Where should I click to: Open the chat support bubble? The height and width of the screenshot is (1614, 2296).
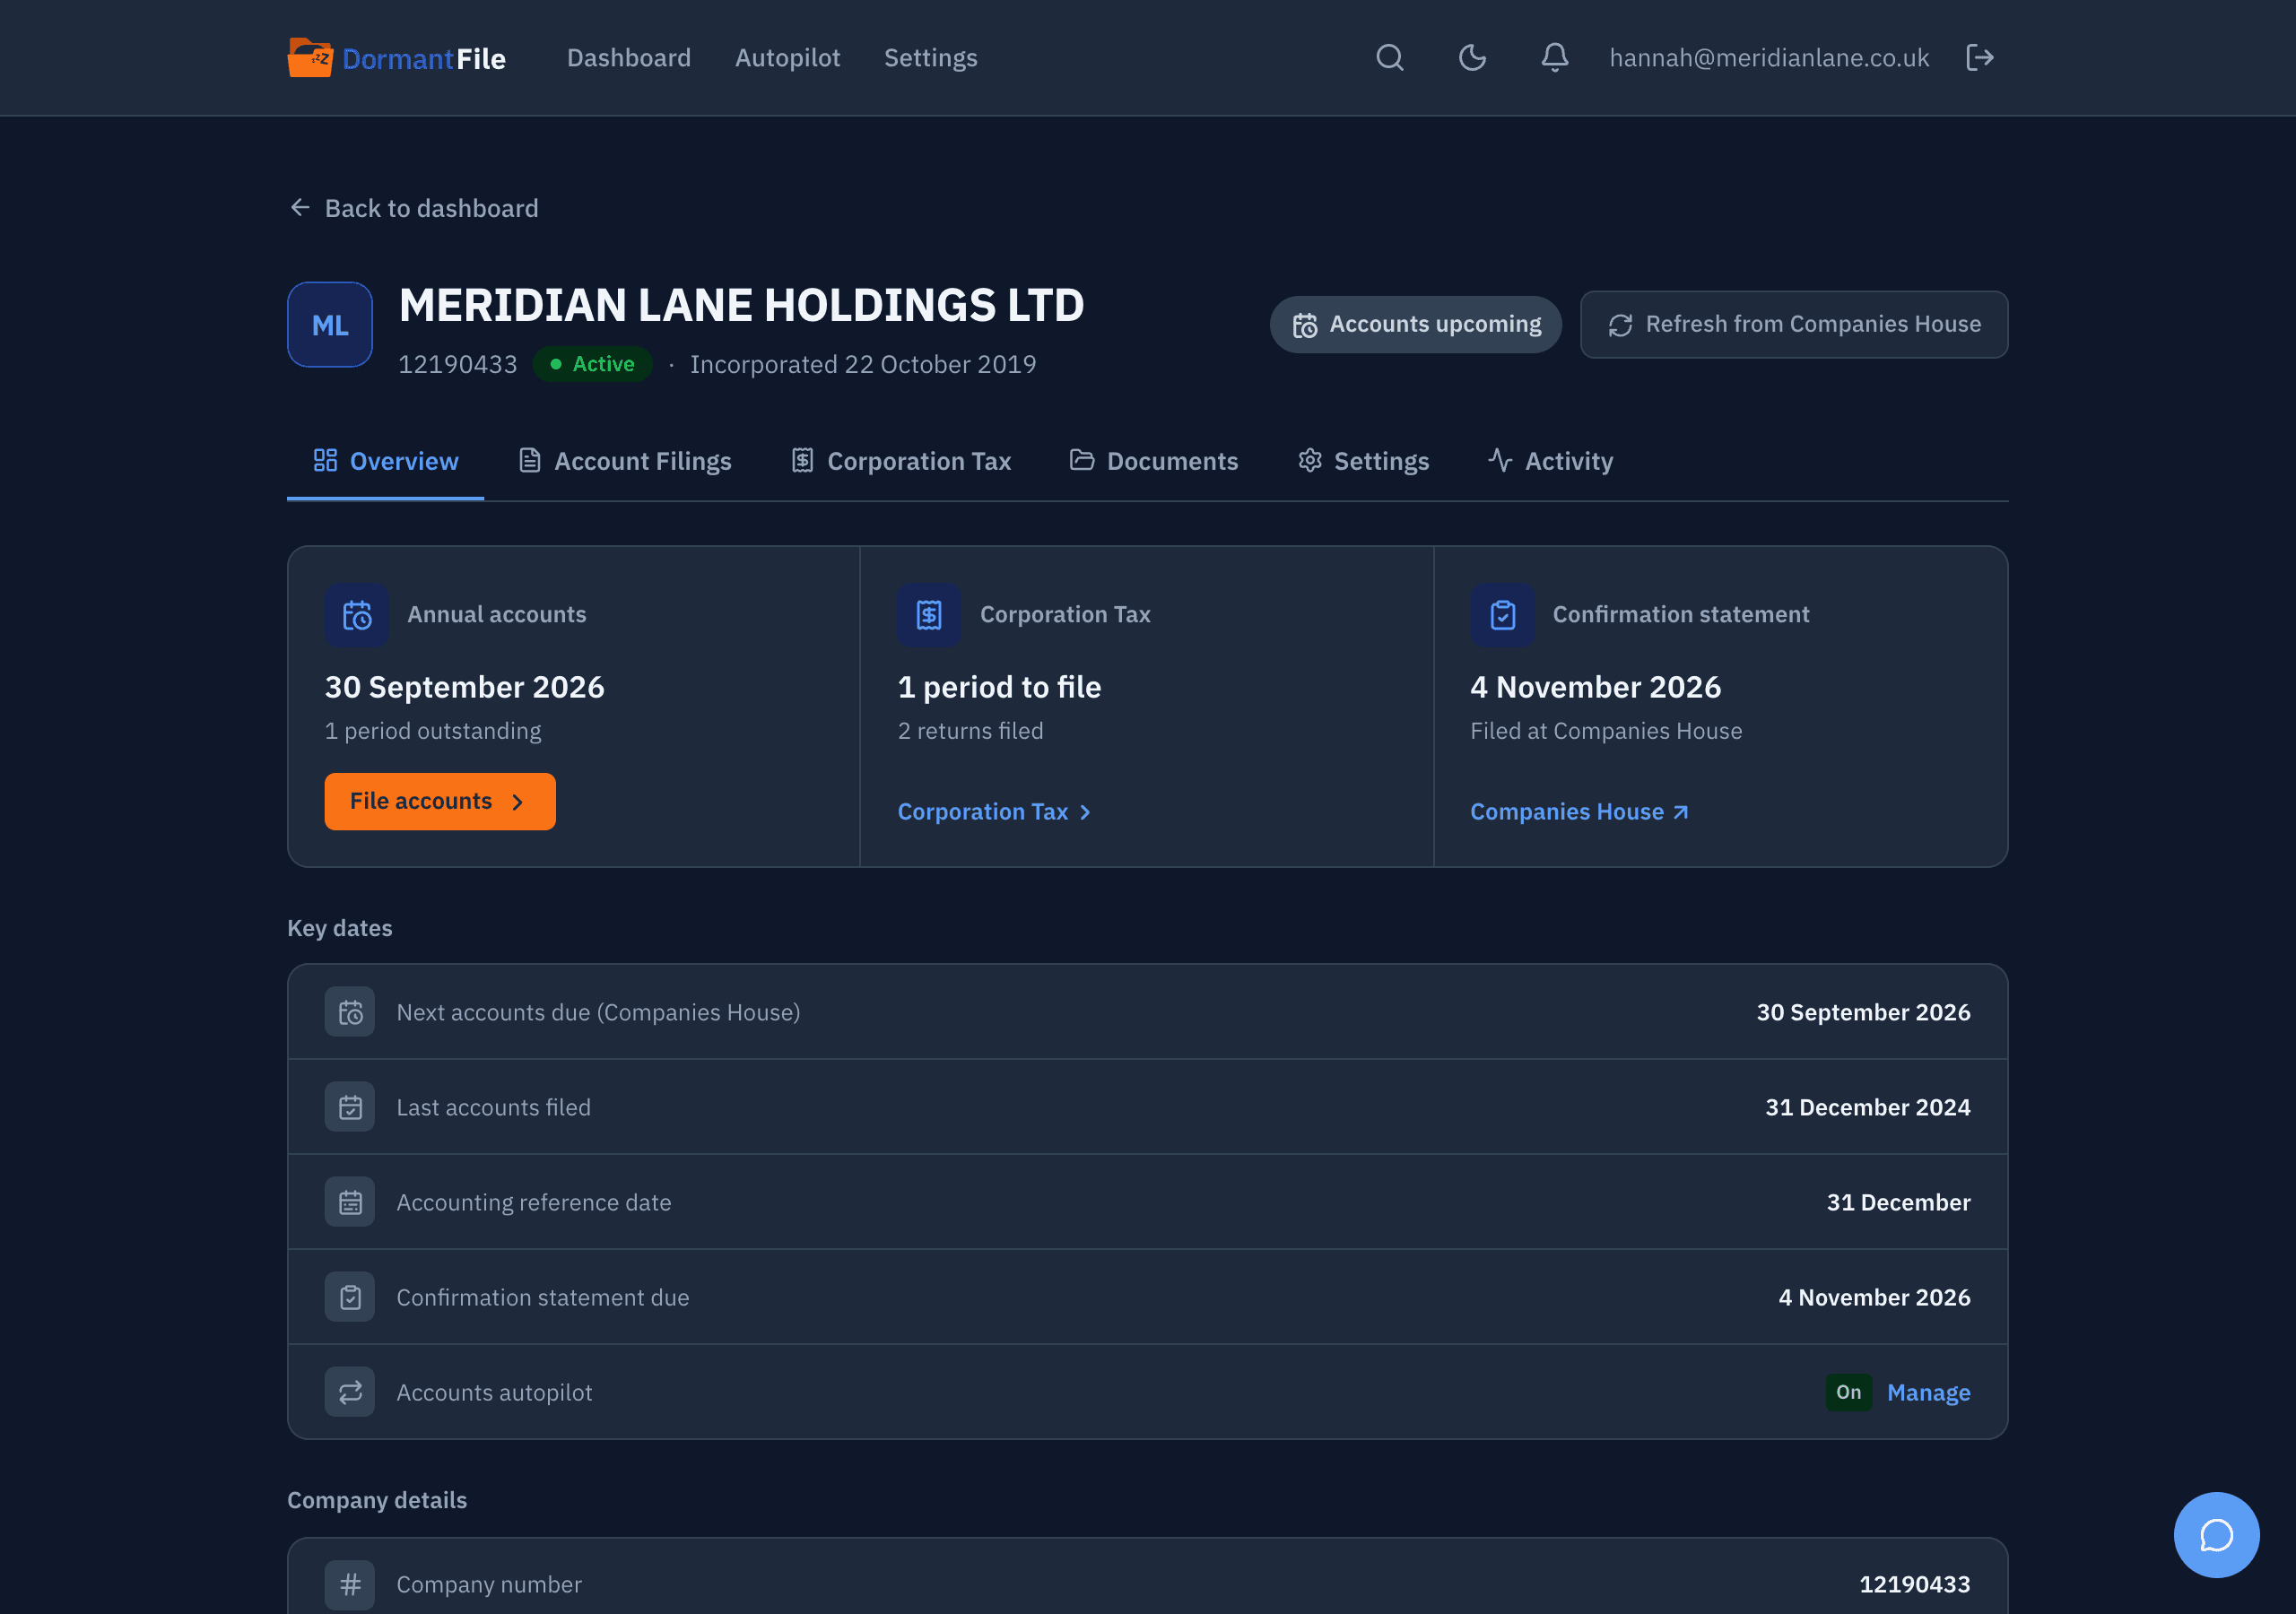pos(2216,1534)
